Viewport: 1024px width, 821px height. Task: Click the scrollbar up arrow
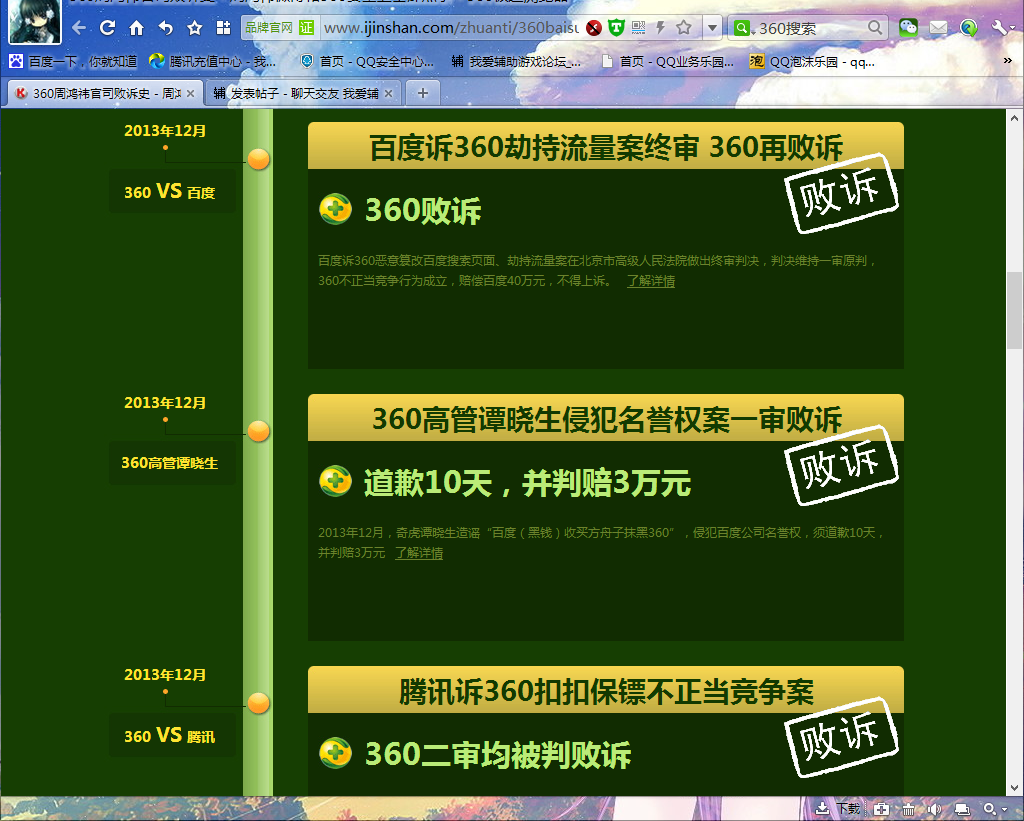point(1014,118)
